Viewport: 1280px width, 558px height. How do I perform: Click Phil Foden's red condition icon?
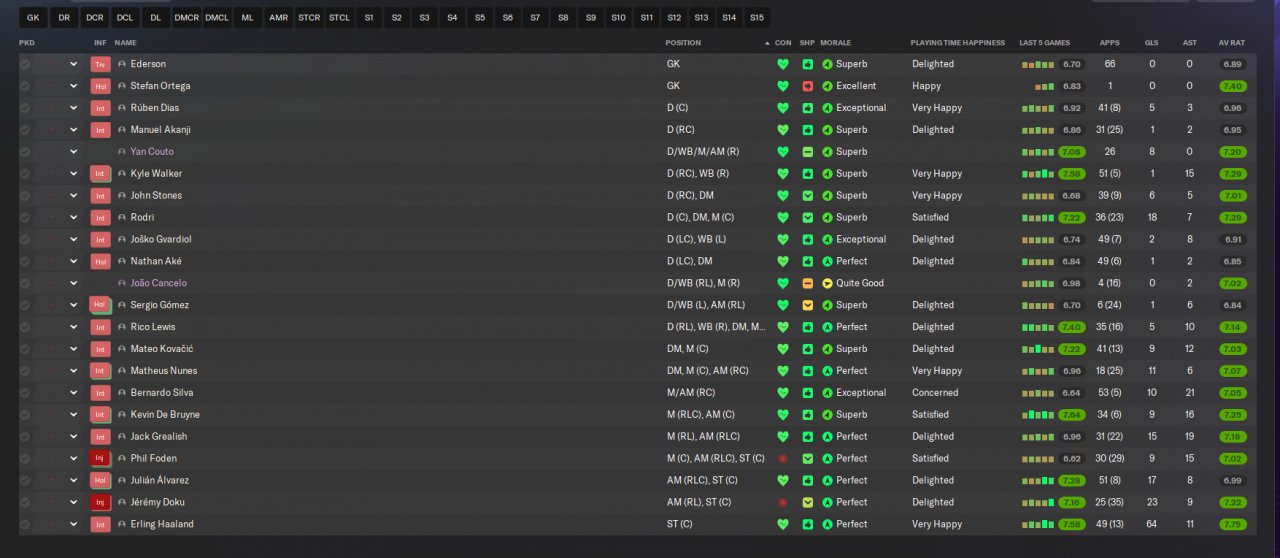783,458
